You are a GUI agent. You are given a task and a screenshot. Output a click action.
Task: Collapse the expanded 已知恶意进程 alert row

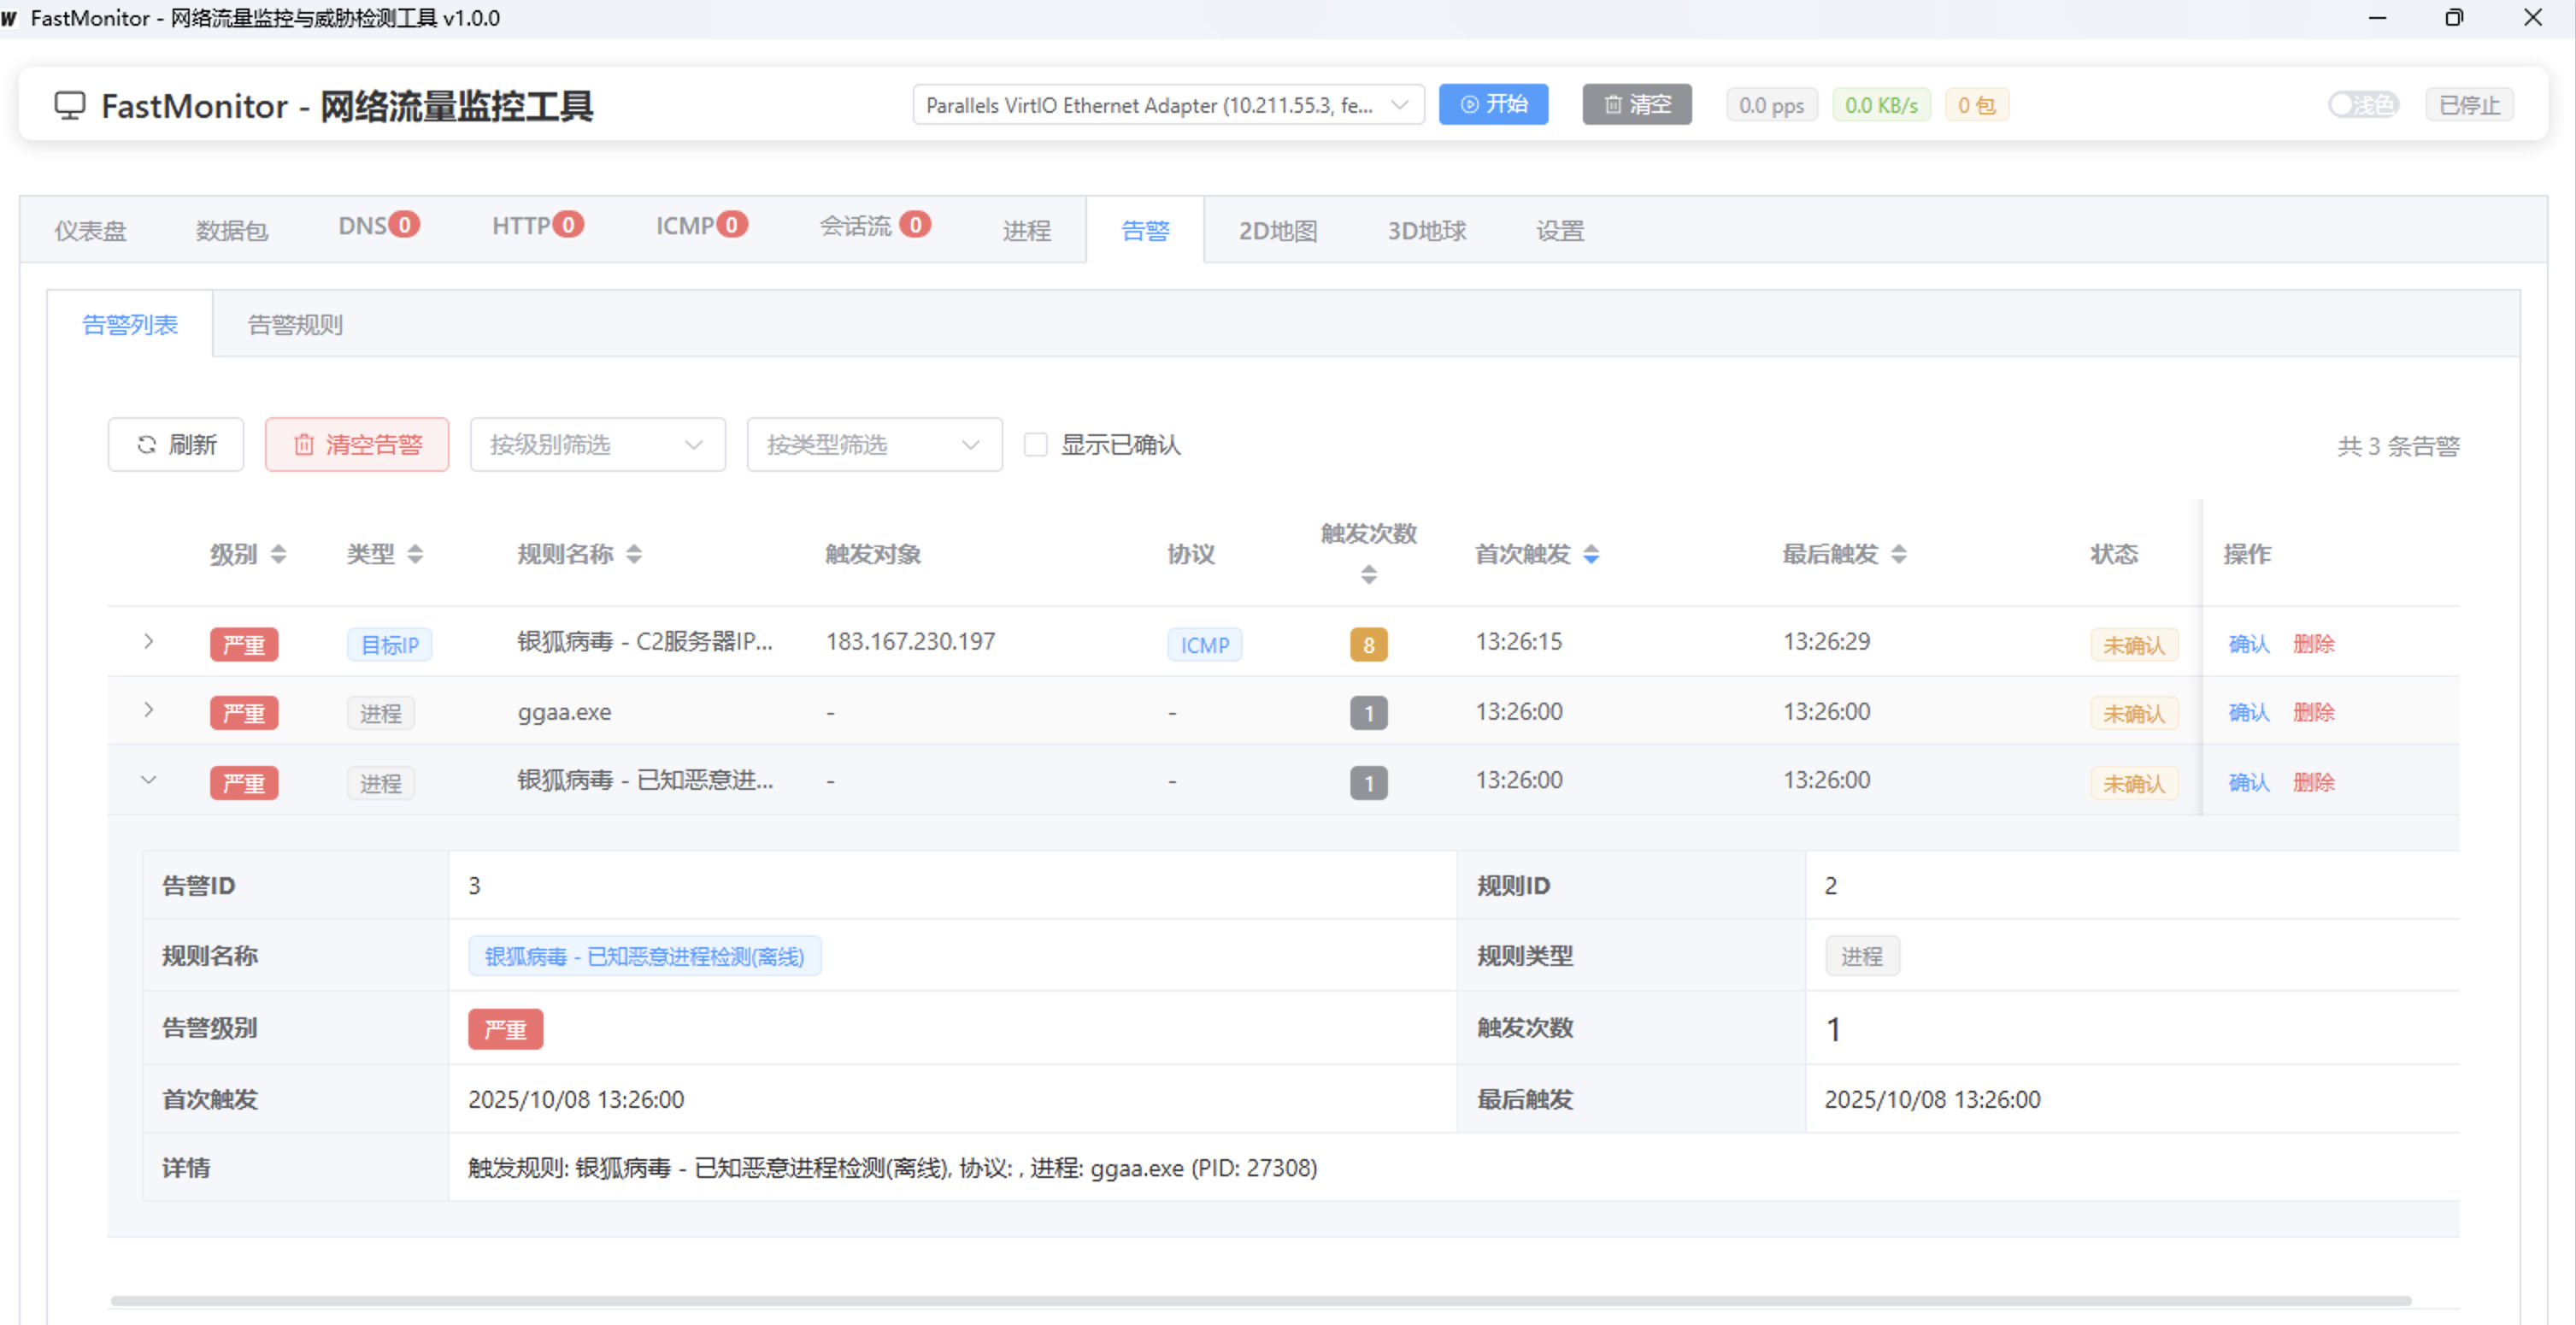[x=149, y=780]
